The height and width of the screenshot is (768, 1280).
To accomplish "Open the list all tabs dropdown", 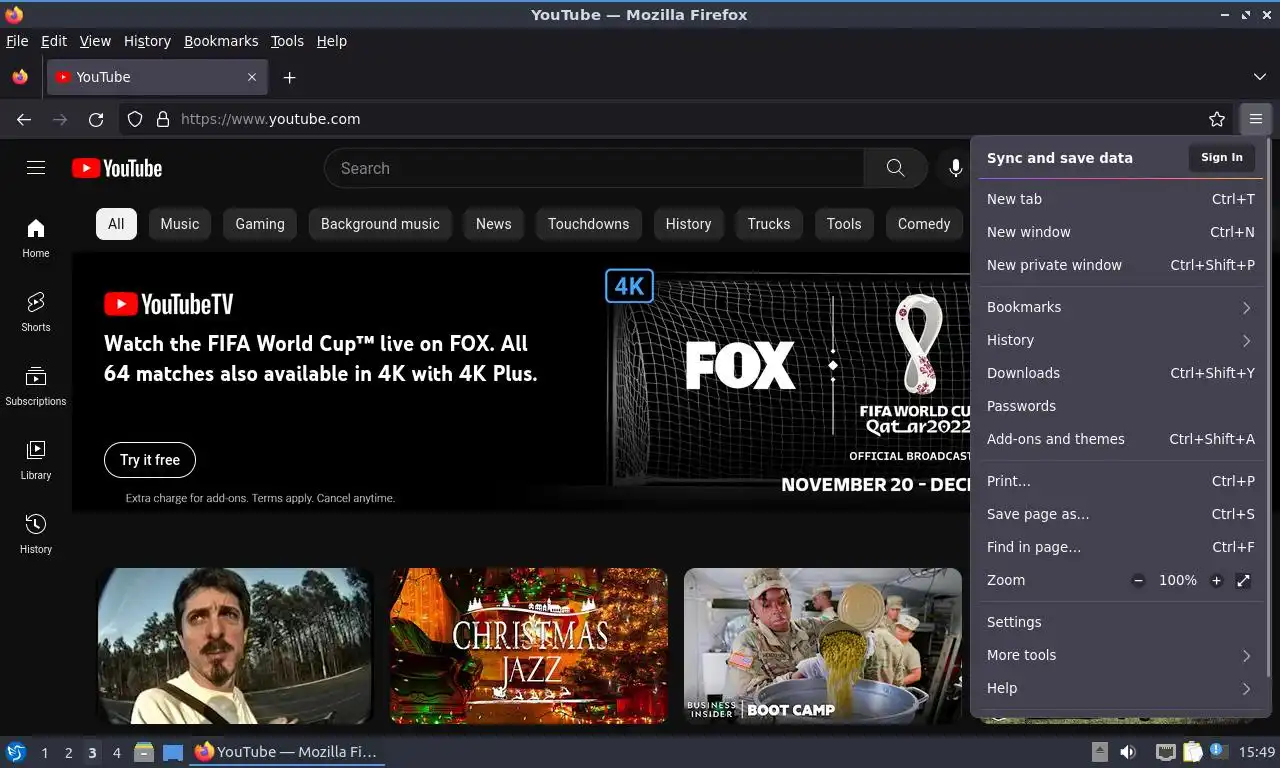I will 1259,77.
